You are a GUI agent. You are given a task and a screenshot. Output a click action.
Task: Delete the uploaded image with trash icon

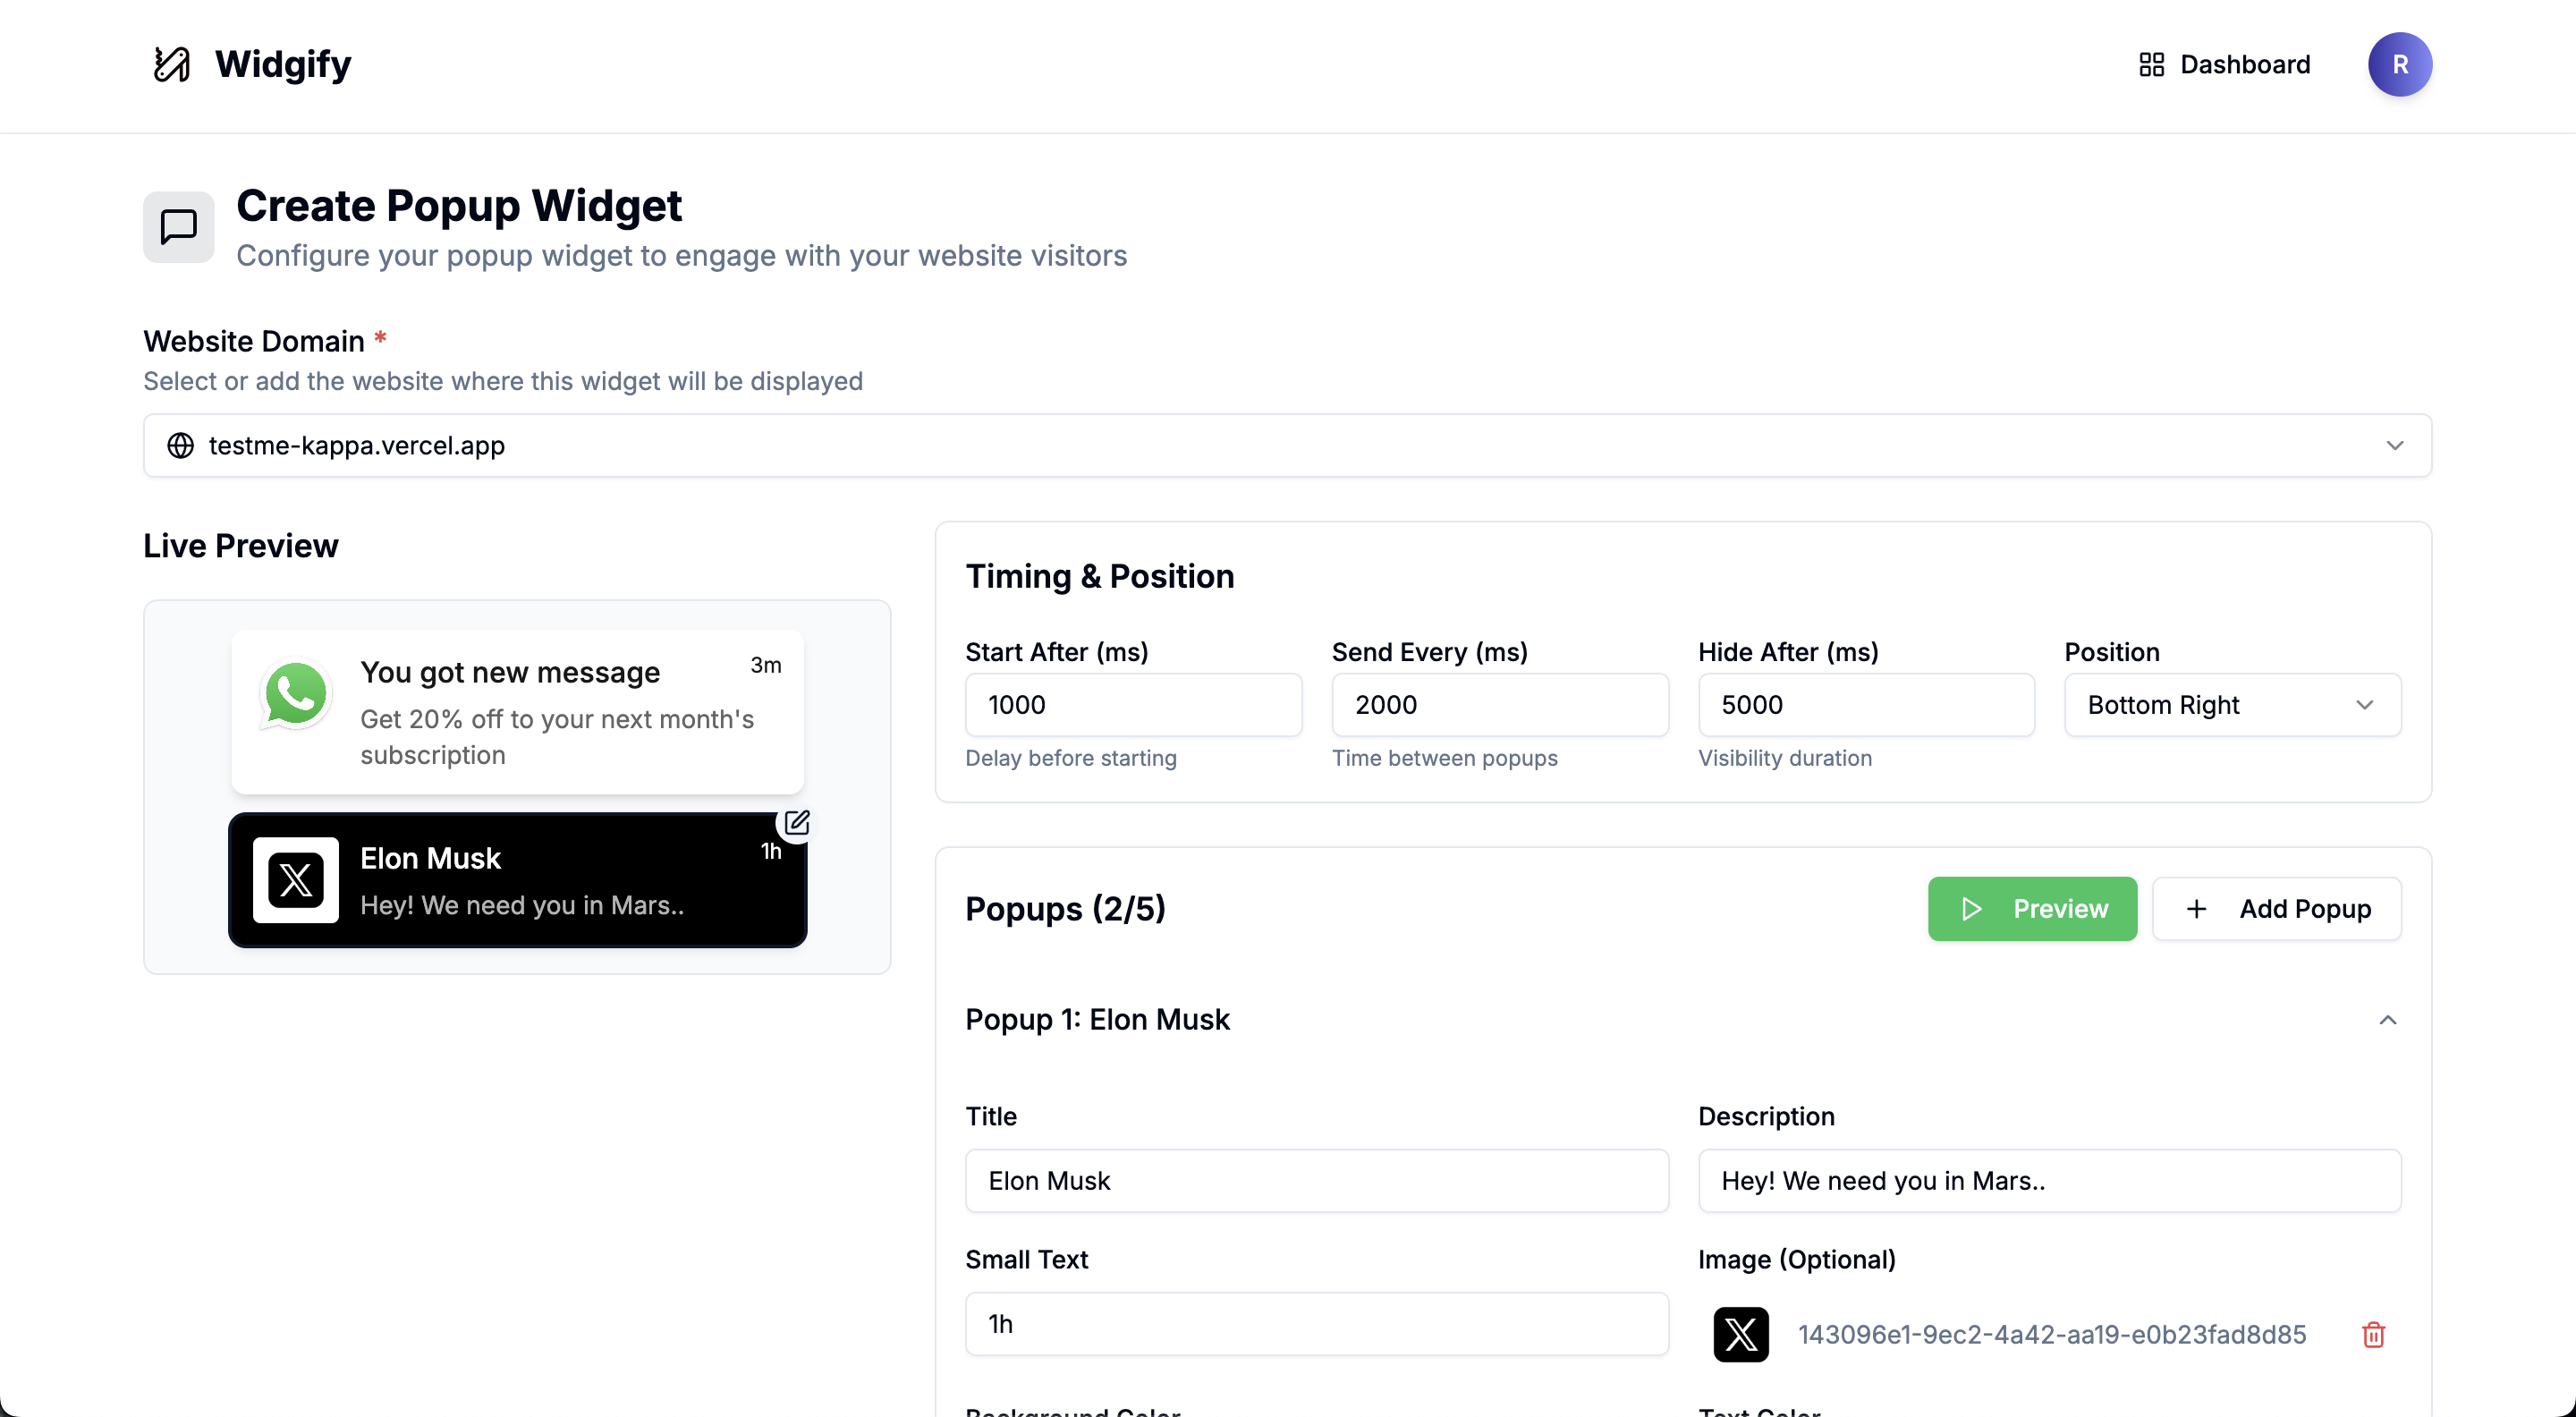(2373, 1334)
